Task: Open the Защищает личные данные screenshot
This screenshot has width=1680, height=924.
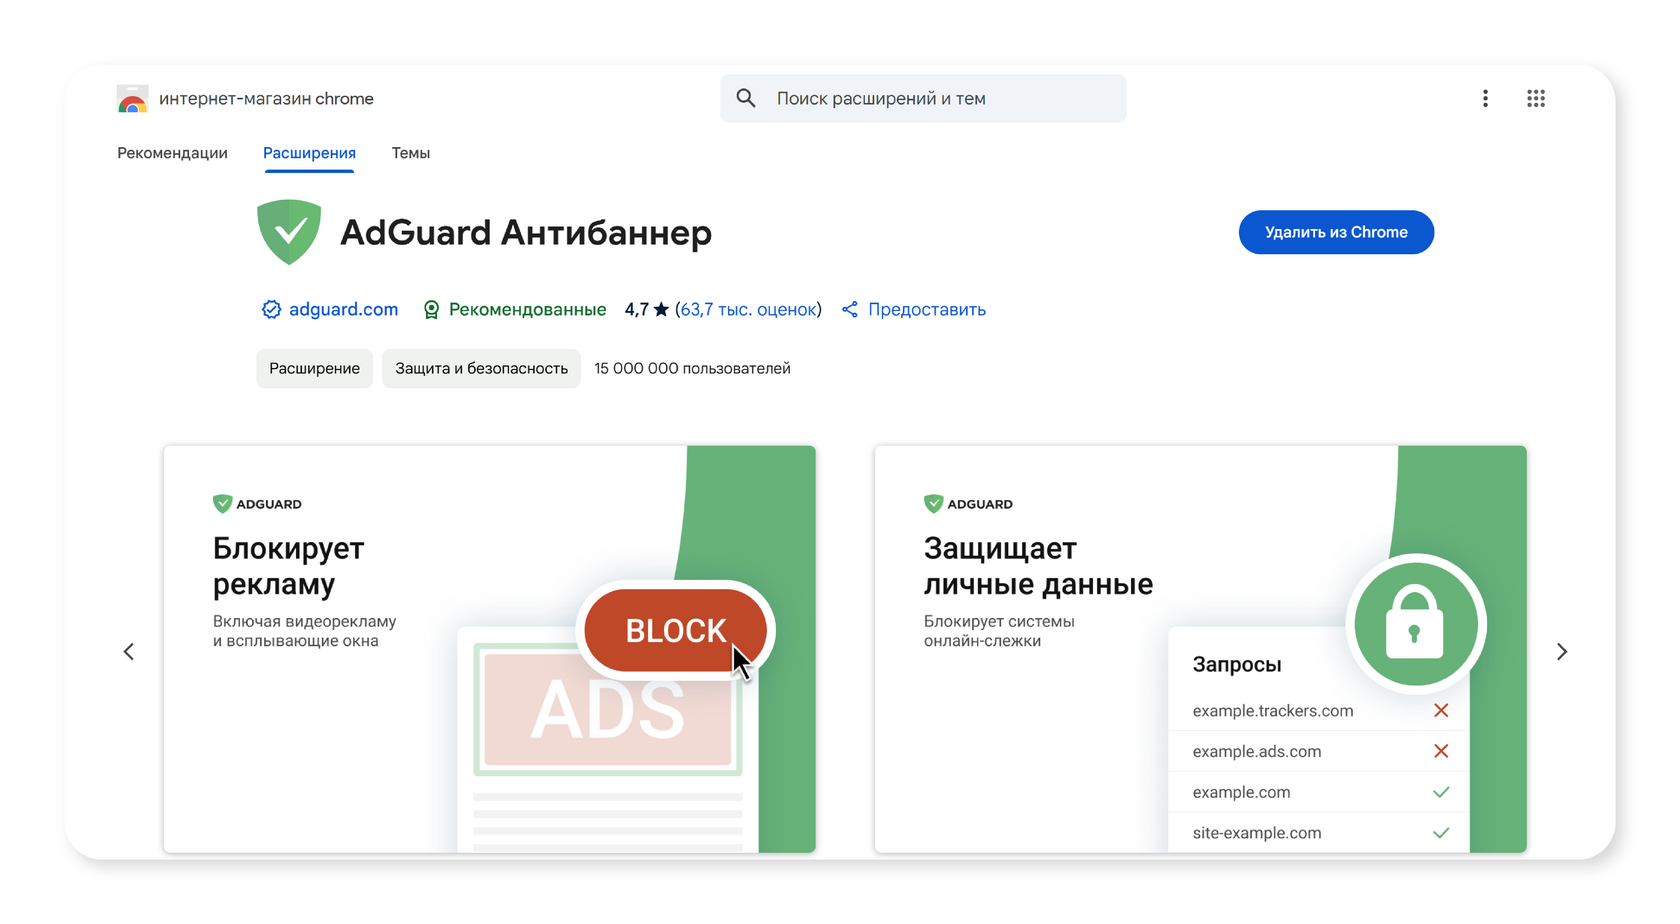Action: 1200,649
